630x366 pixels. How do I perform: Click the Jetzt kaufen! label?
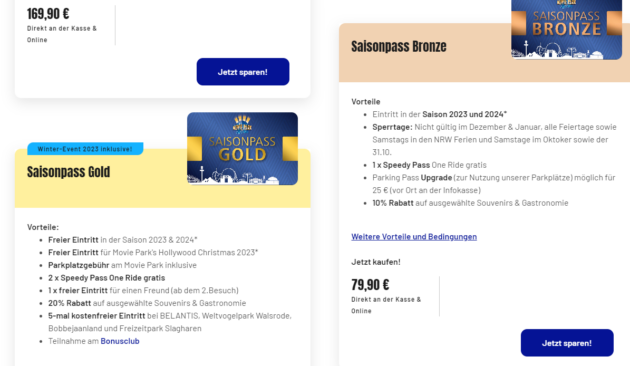(x=376, y=262)
